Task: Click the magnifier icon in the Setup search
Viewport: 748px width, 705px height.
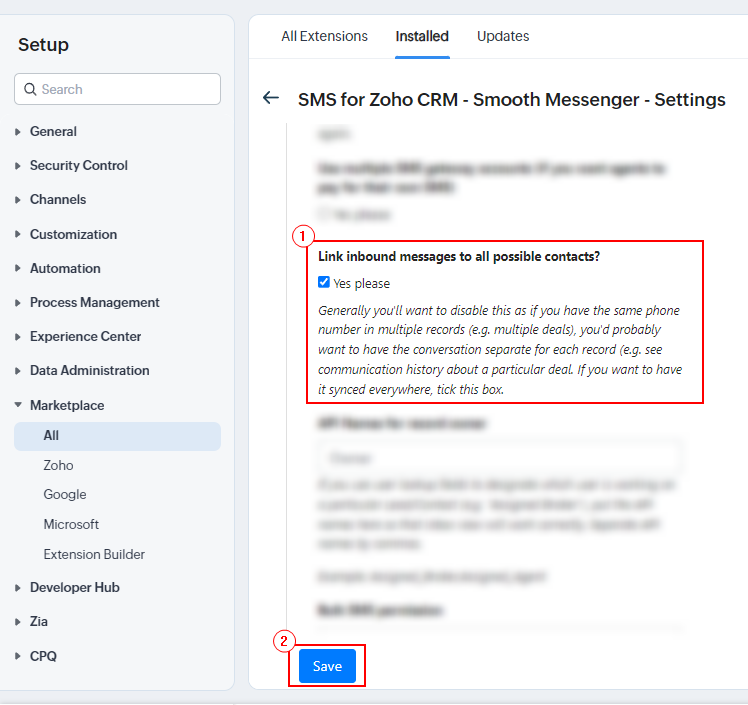Action: pyautogui.click(x=30, y=89)
